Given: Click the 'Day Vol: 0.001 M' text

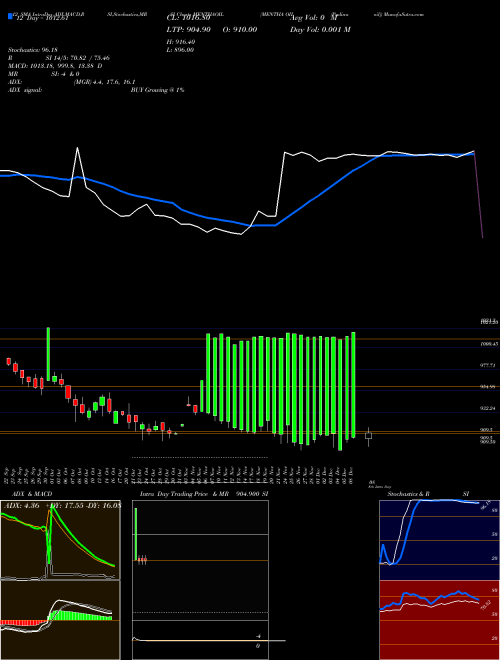Looking at the screenshot, I should coord(320,29).
